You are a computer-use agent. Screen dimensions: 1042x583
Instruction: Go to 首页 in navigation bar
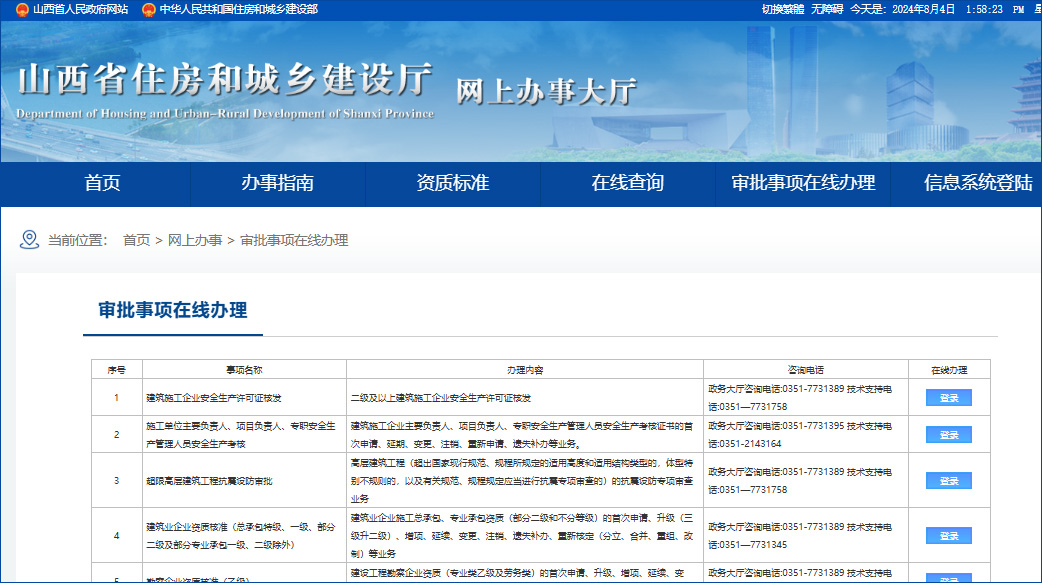[x=102, y=183]
